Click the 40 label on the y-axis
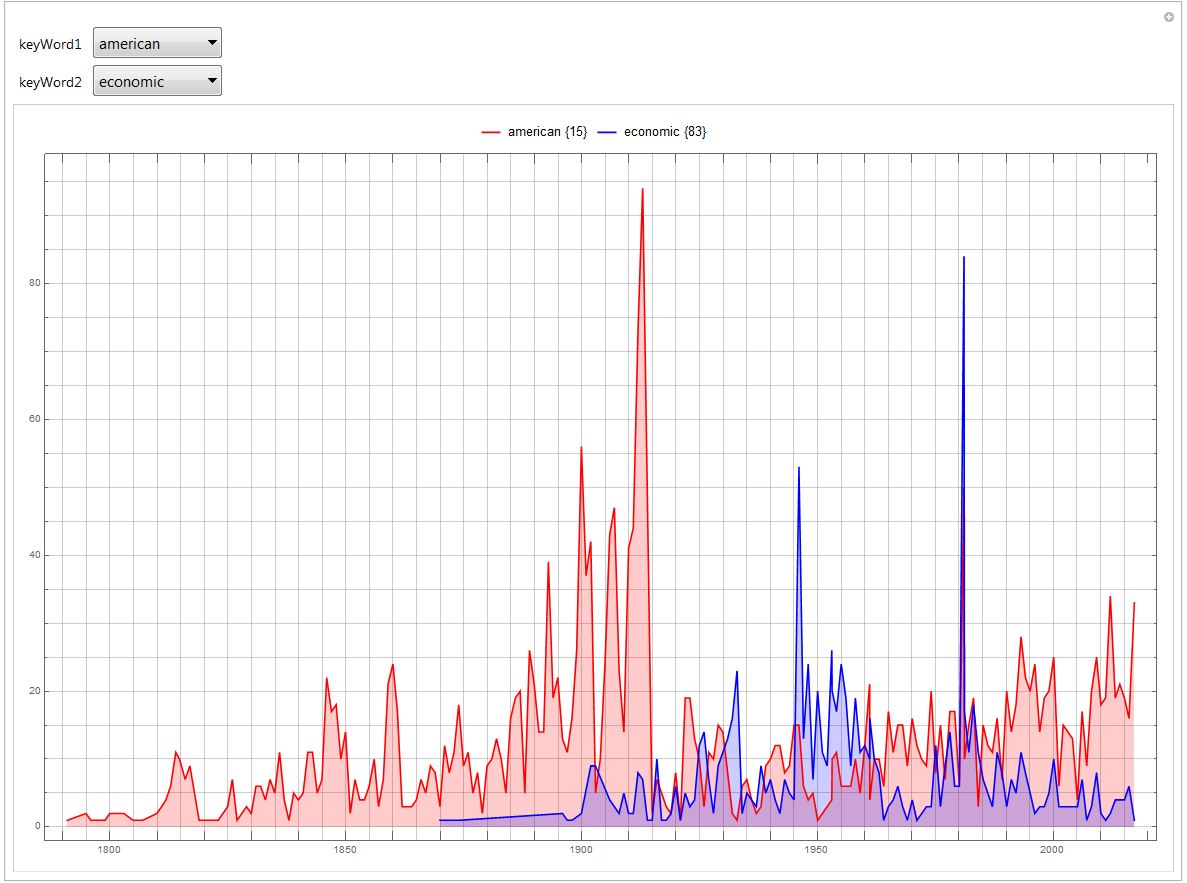This screenshot has height=883, width=1187. (33, 555)
